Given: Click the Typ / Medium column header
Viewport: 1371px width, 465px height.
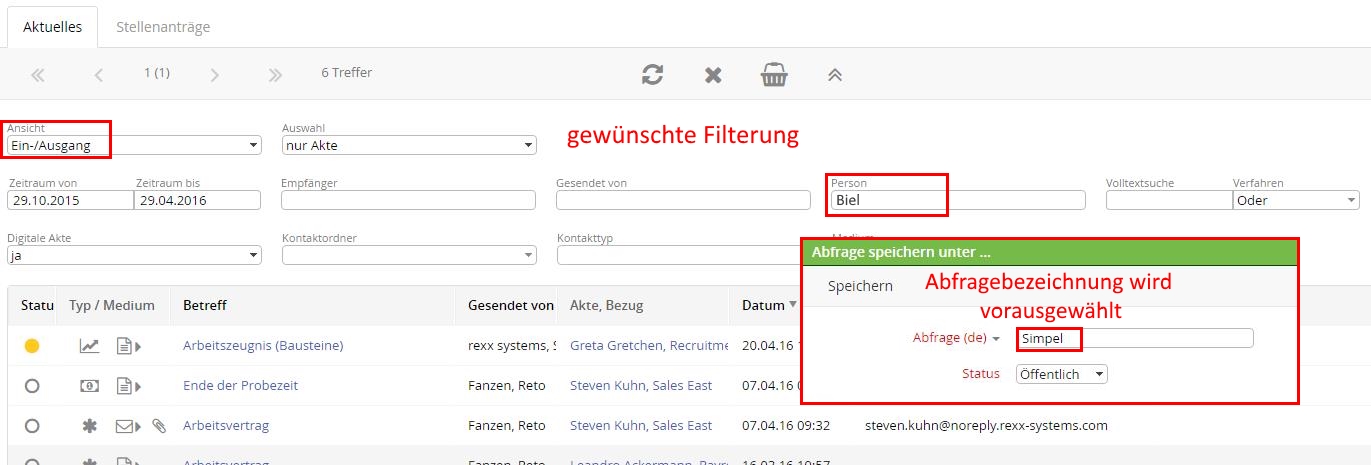Looking at the screenshot, I should tap(112, 305).
